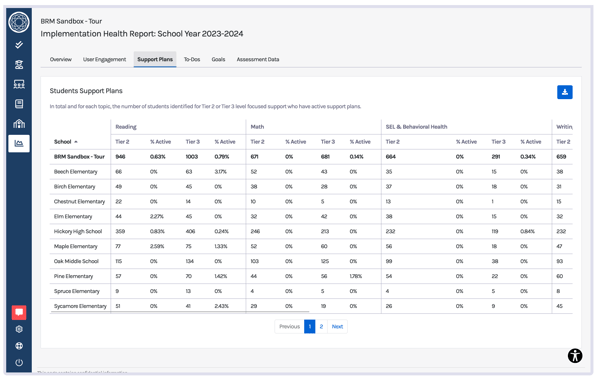Open the school building sidebar icon
This screenshot has height=379, width=600.
click(19, 123)
